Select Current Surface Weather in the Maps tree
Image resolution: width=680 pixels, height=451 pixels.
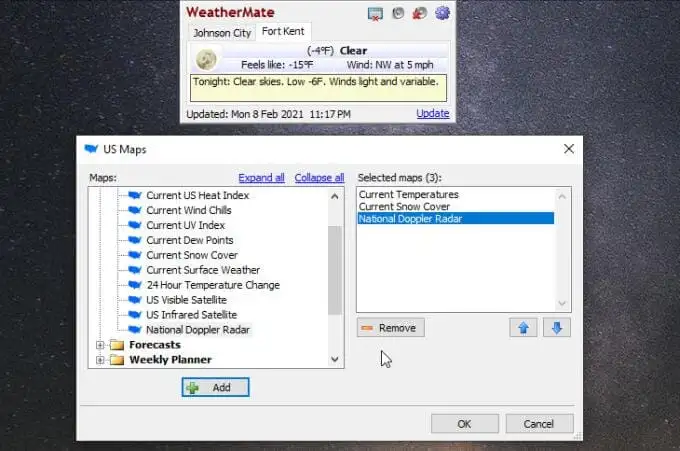pyautogui.click(x=203, y=270)
